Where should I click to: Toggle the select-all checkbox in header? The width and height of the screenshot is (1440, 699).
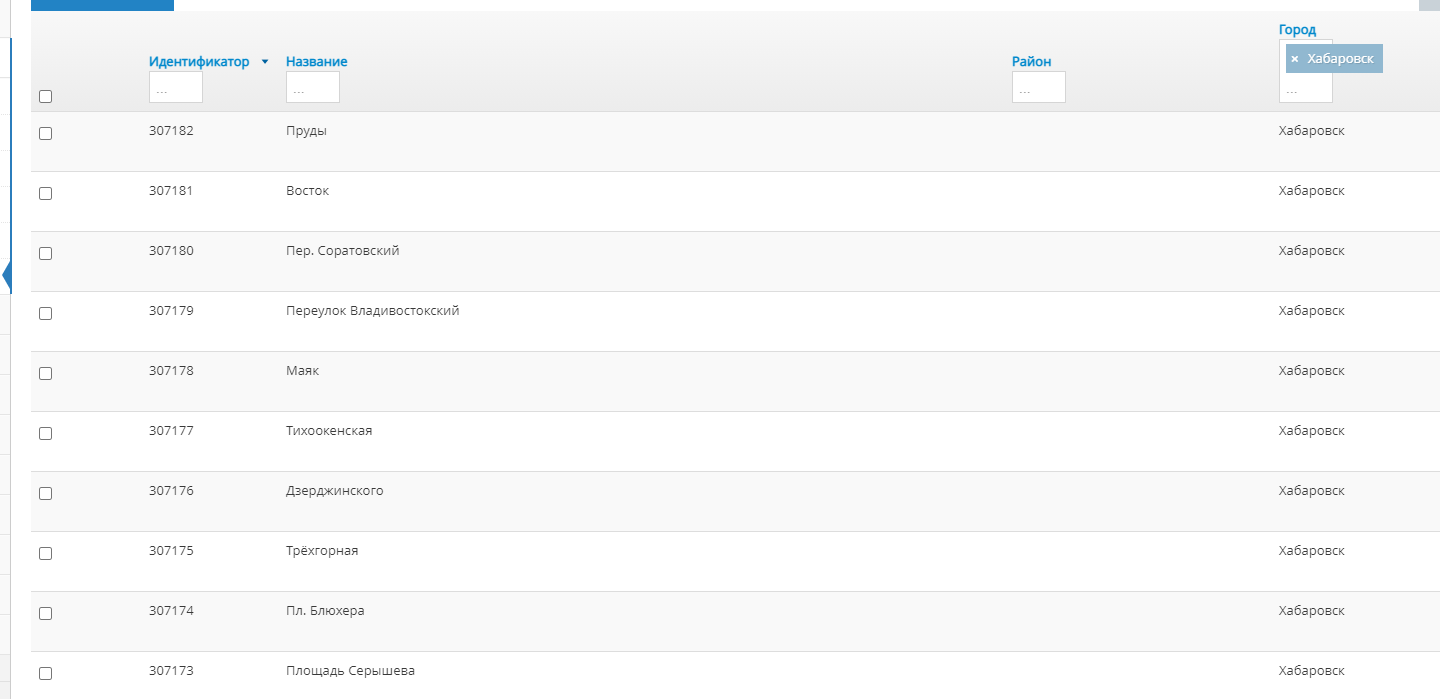point(45,97)
